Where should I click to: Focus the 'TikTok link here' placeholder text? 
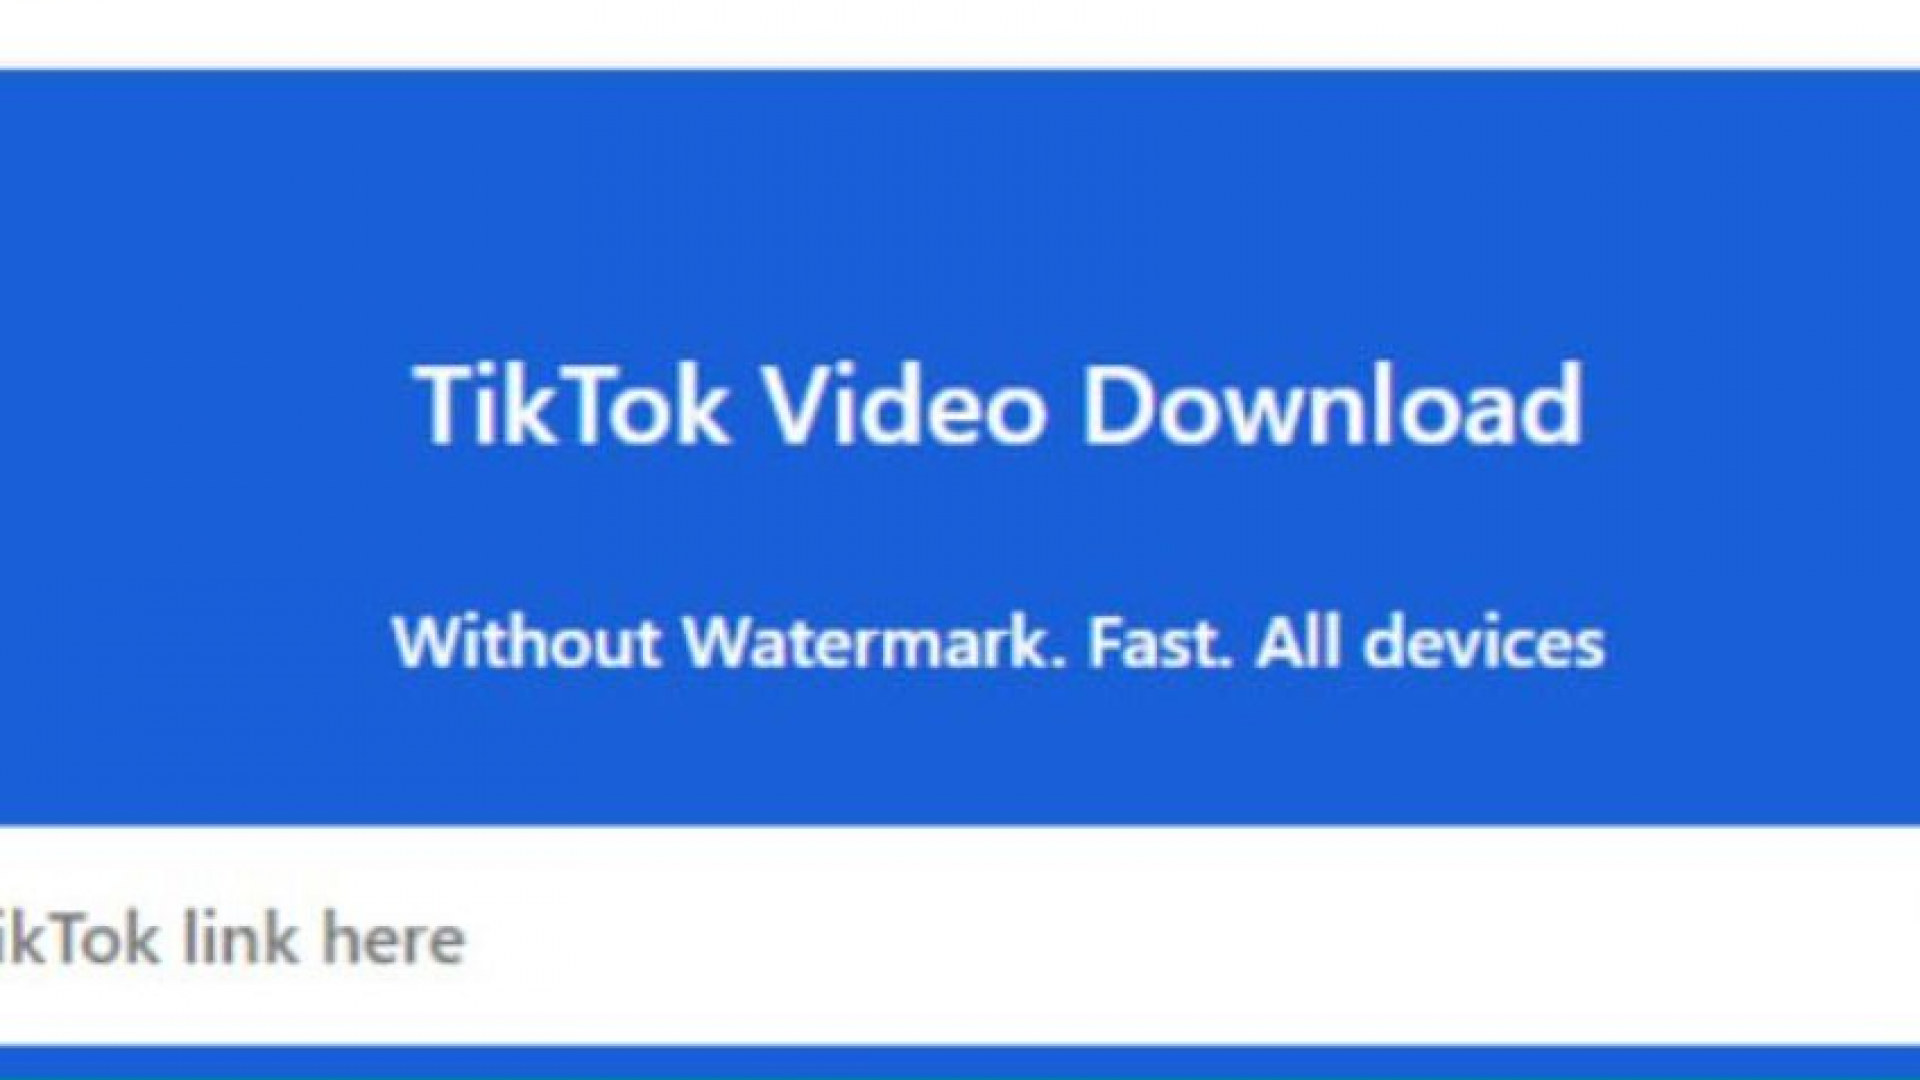(x=232, y=938)
